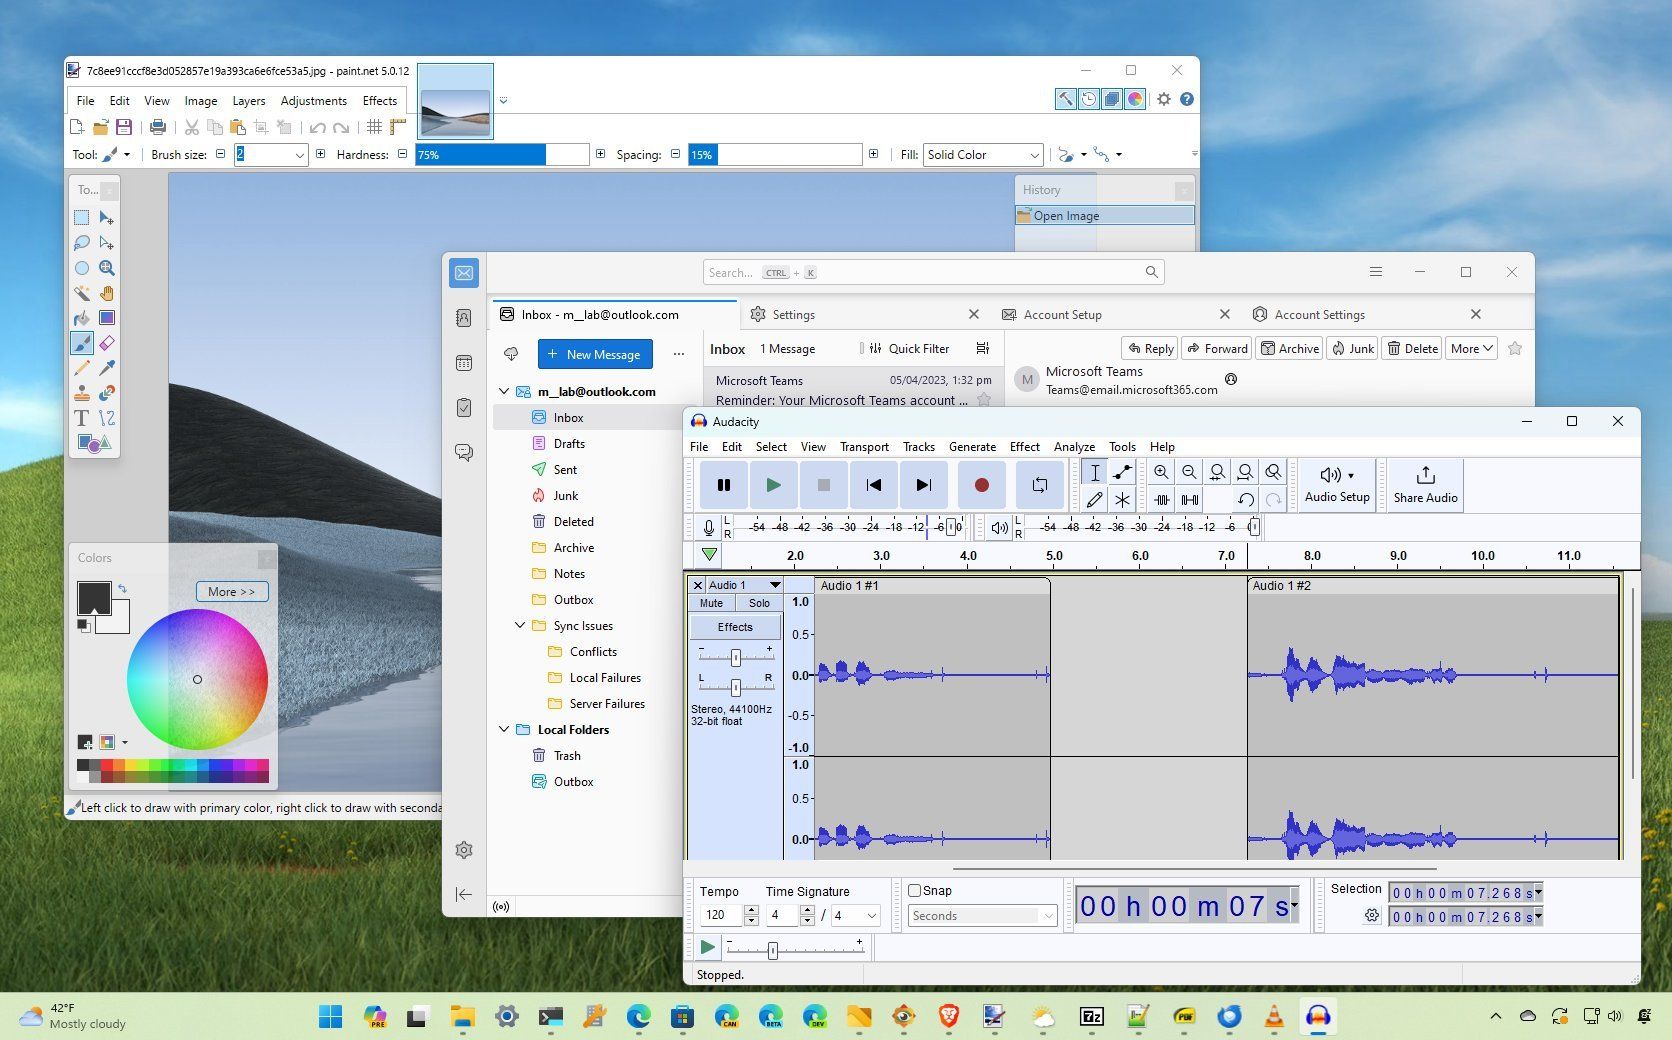Select the Text tool in paint.net toolbox

[82, 418]
